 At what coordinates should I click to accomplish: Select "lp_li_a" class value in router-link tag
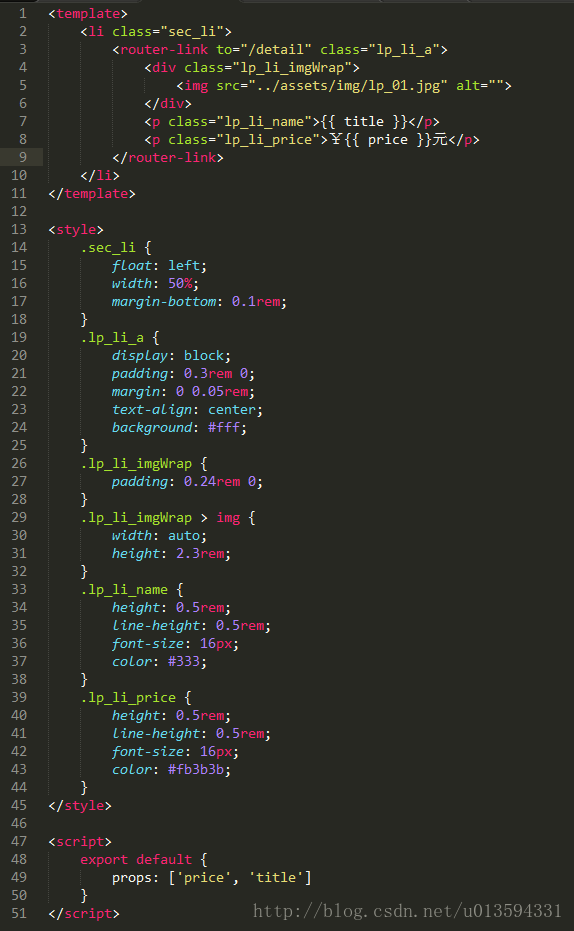pyautogui.click(x=404, y=49)
